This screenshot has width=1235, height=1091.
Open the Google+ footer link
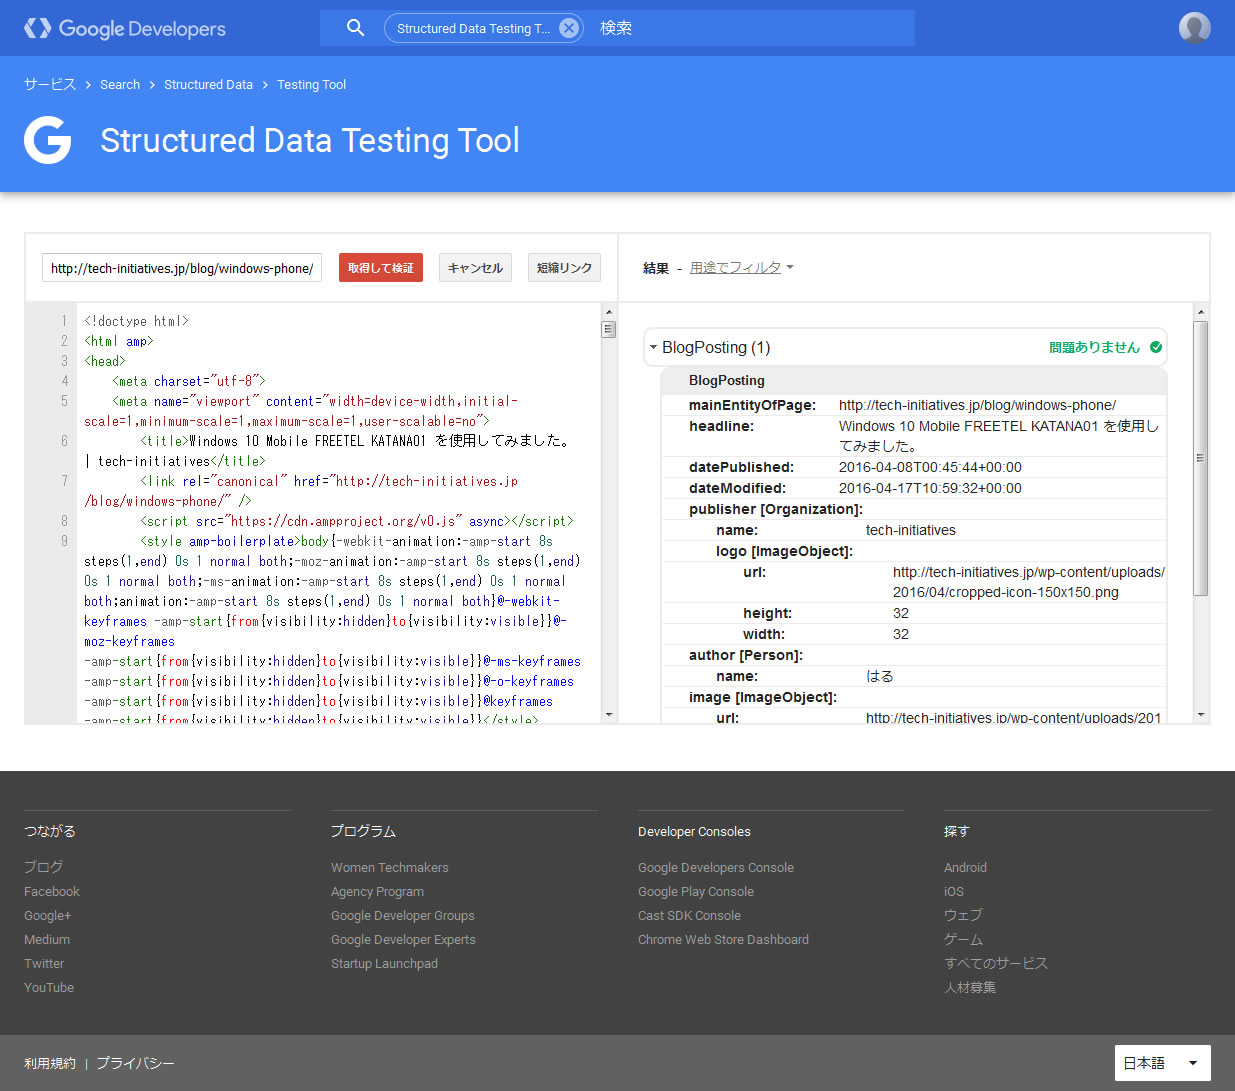click(x=48, y=915)
